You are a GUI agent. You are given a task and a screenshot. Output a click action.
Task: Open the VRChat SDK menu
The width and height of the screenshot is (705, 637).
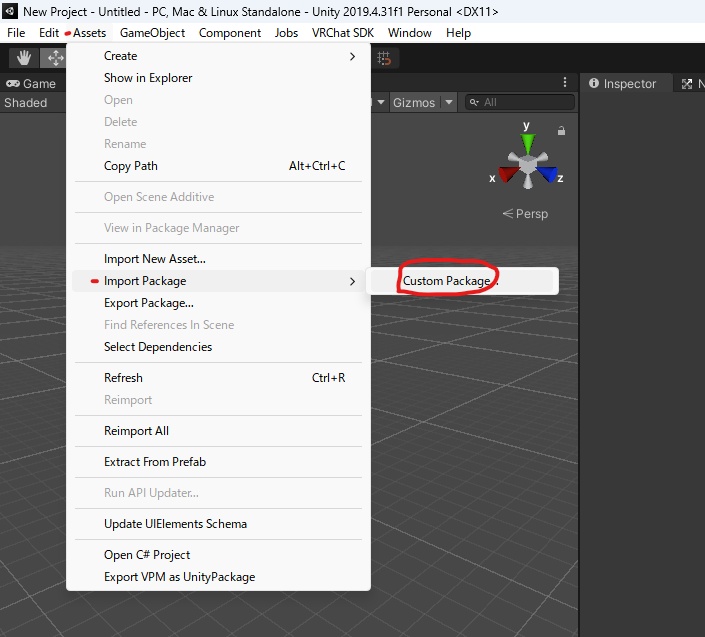(343, 33)
